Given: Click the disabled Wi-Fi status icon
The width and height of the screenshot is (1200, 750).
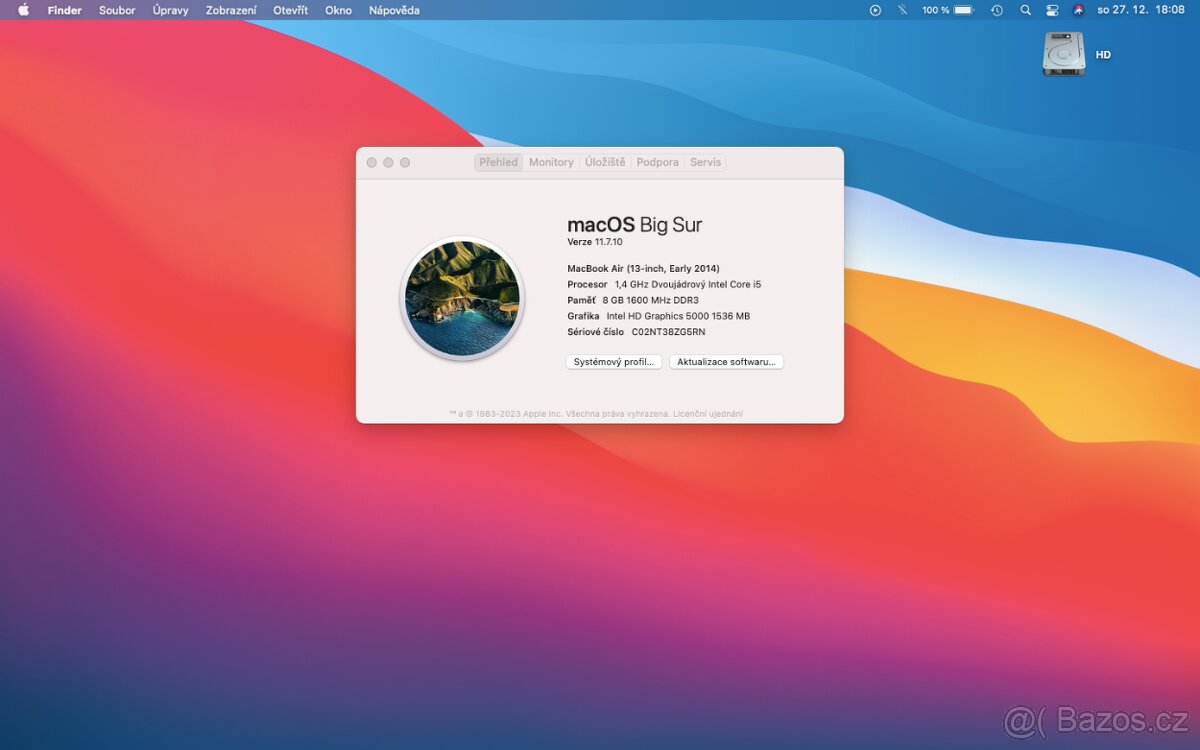Looking at the screenshot, I should 901,10.
